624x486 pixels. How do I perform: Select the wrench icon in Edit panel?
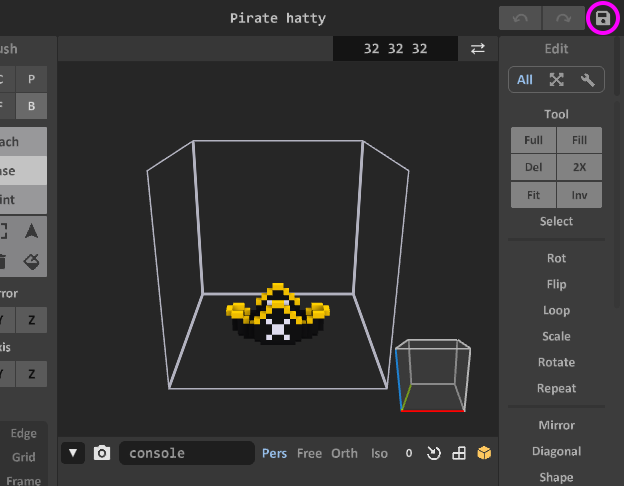588,80
